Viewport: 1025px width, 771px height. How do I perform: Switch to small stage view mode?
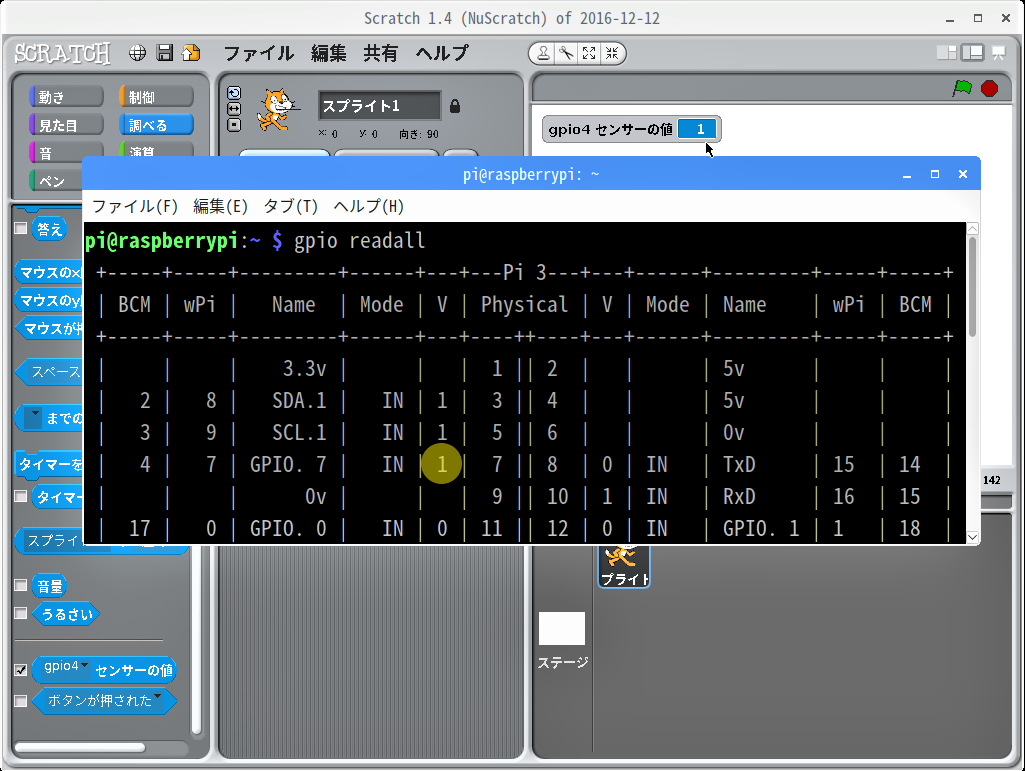pos(947,53)
